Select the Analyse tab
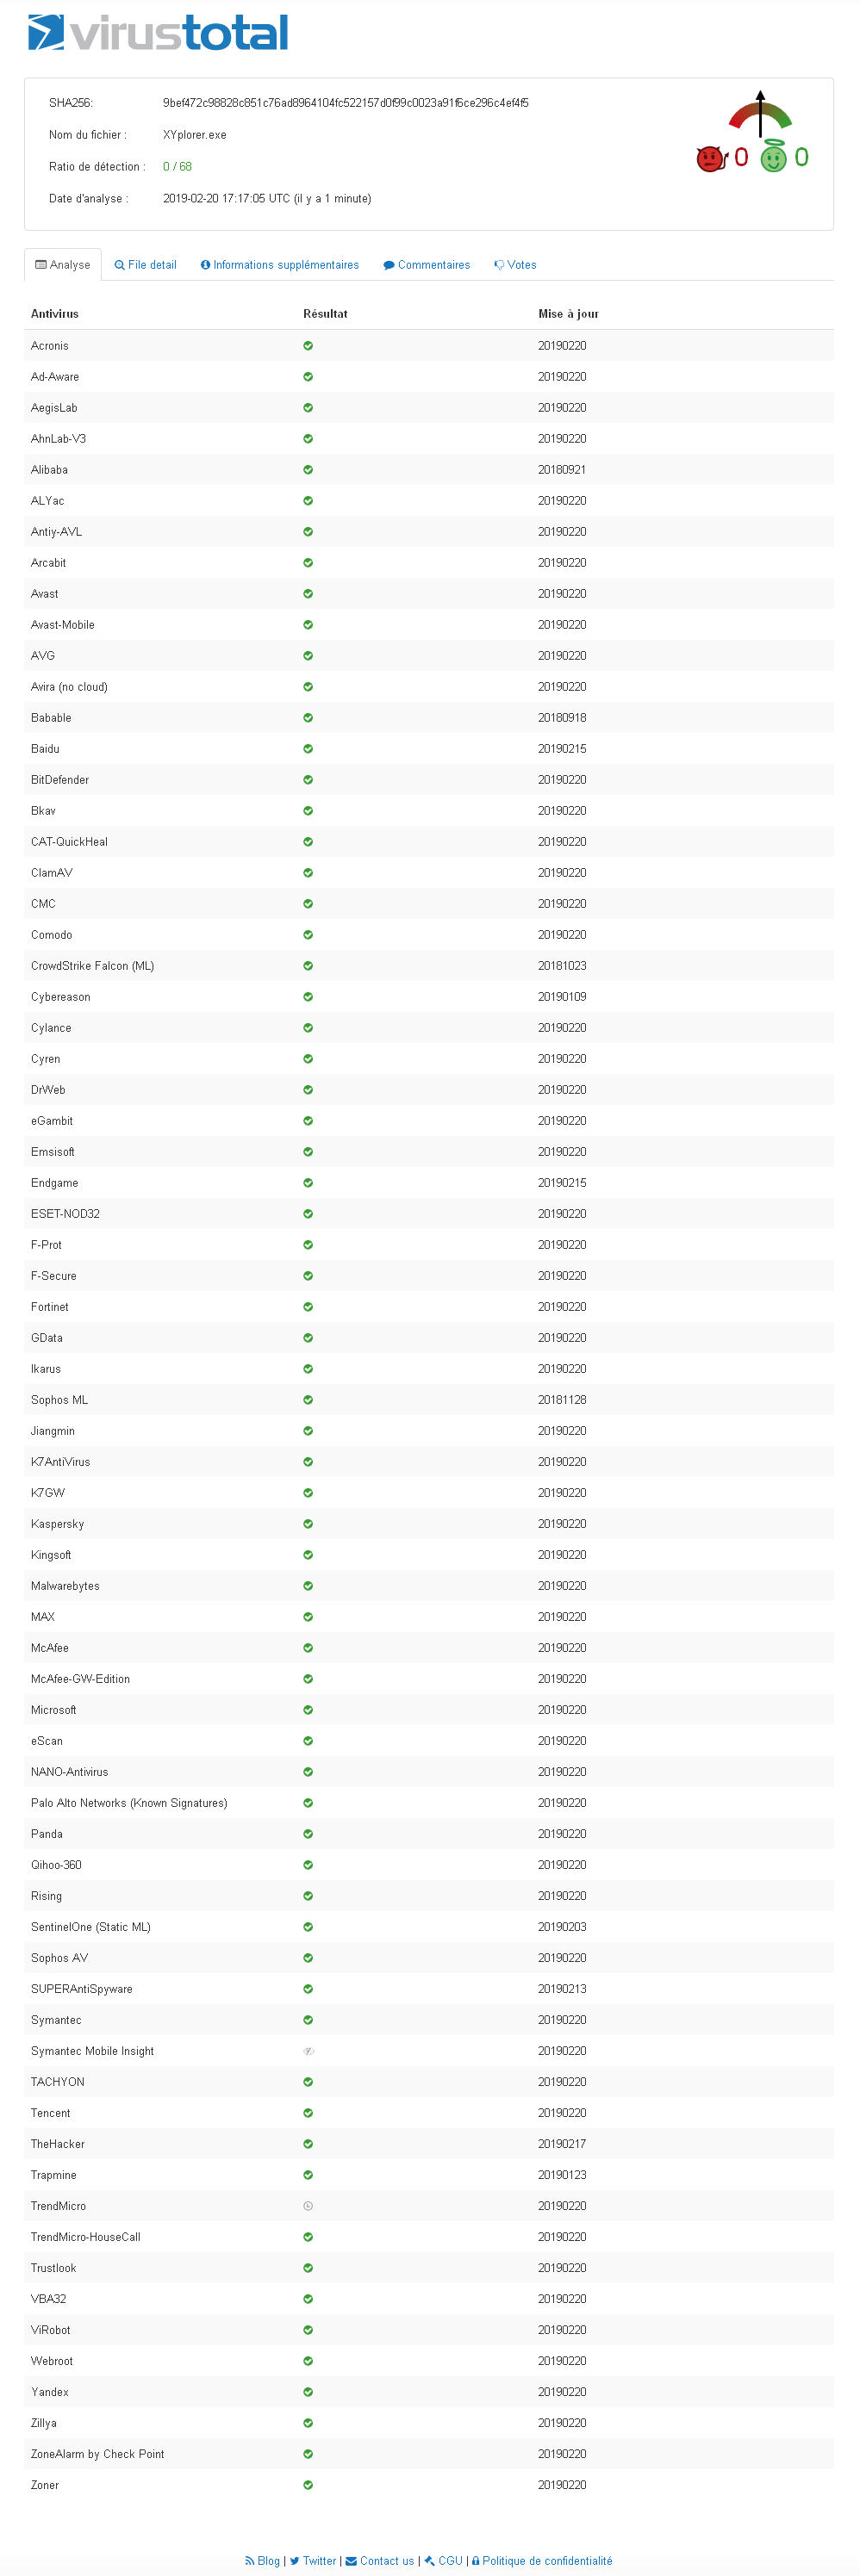 pyautogui.click(x=63, y=265)
